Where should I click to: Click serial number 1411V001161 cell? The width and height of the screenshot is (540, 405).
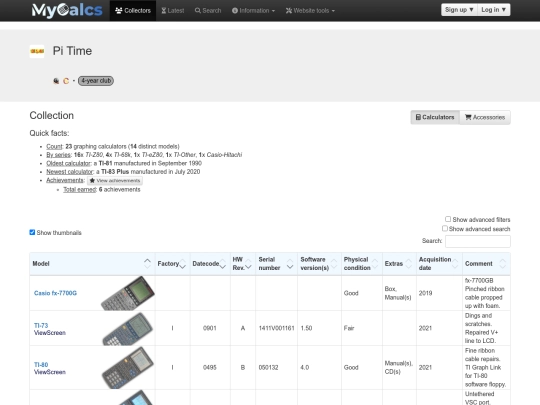point(277,328)
